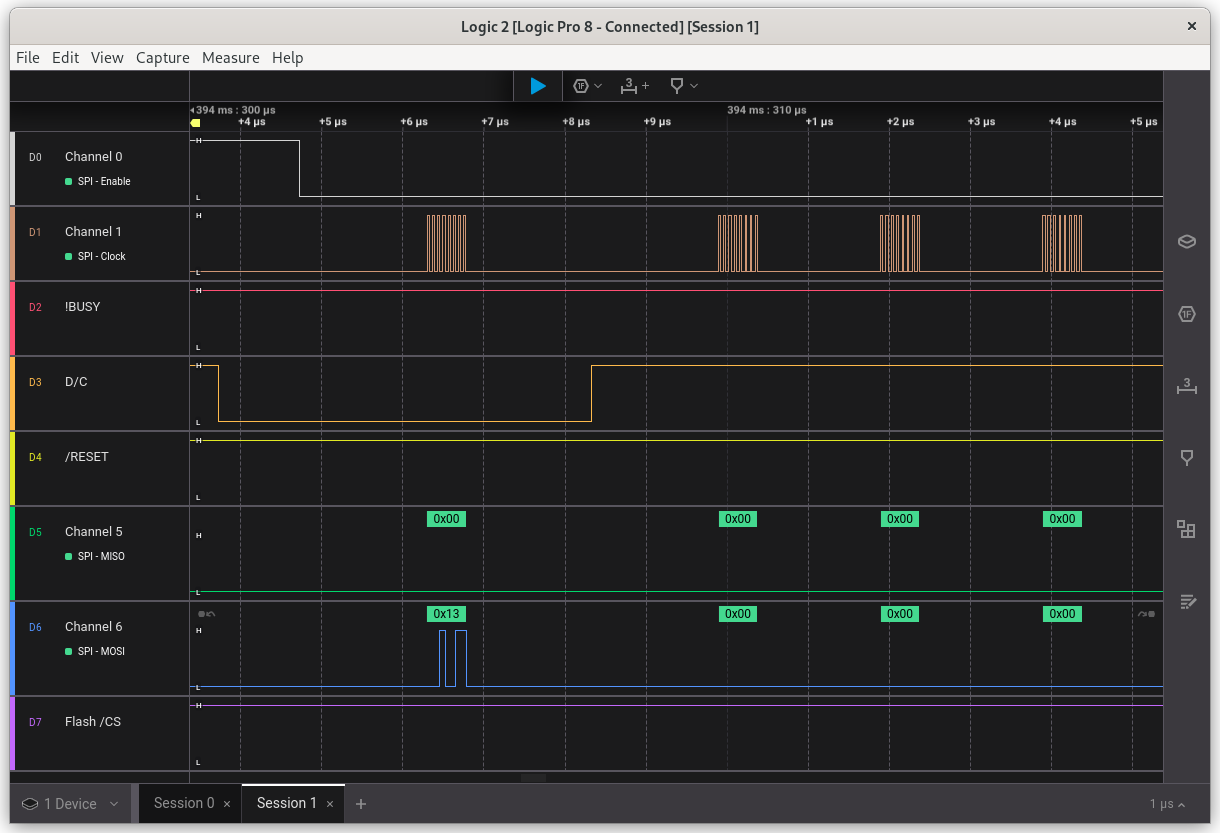1220x833 pixels.
Task: Open the Analyzers panel in right sidebar
Action: 1187,314
